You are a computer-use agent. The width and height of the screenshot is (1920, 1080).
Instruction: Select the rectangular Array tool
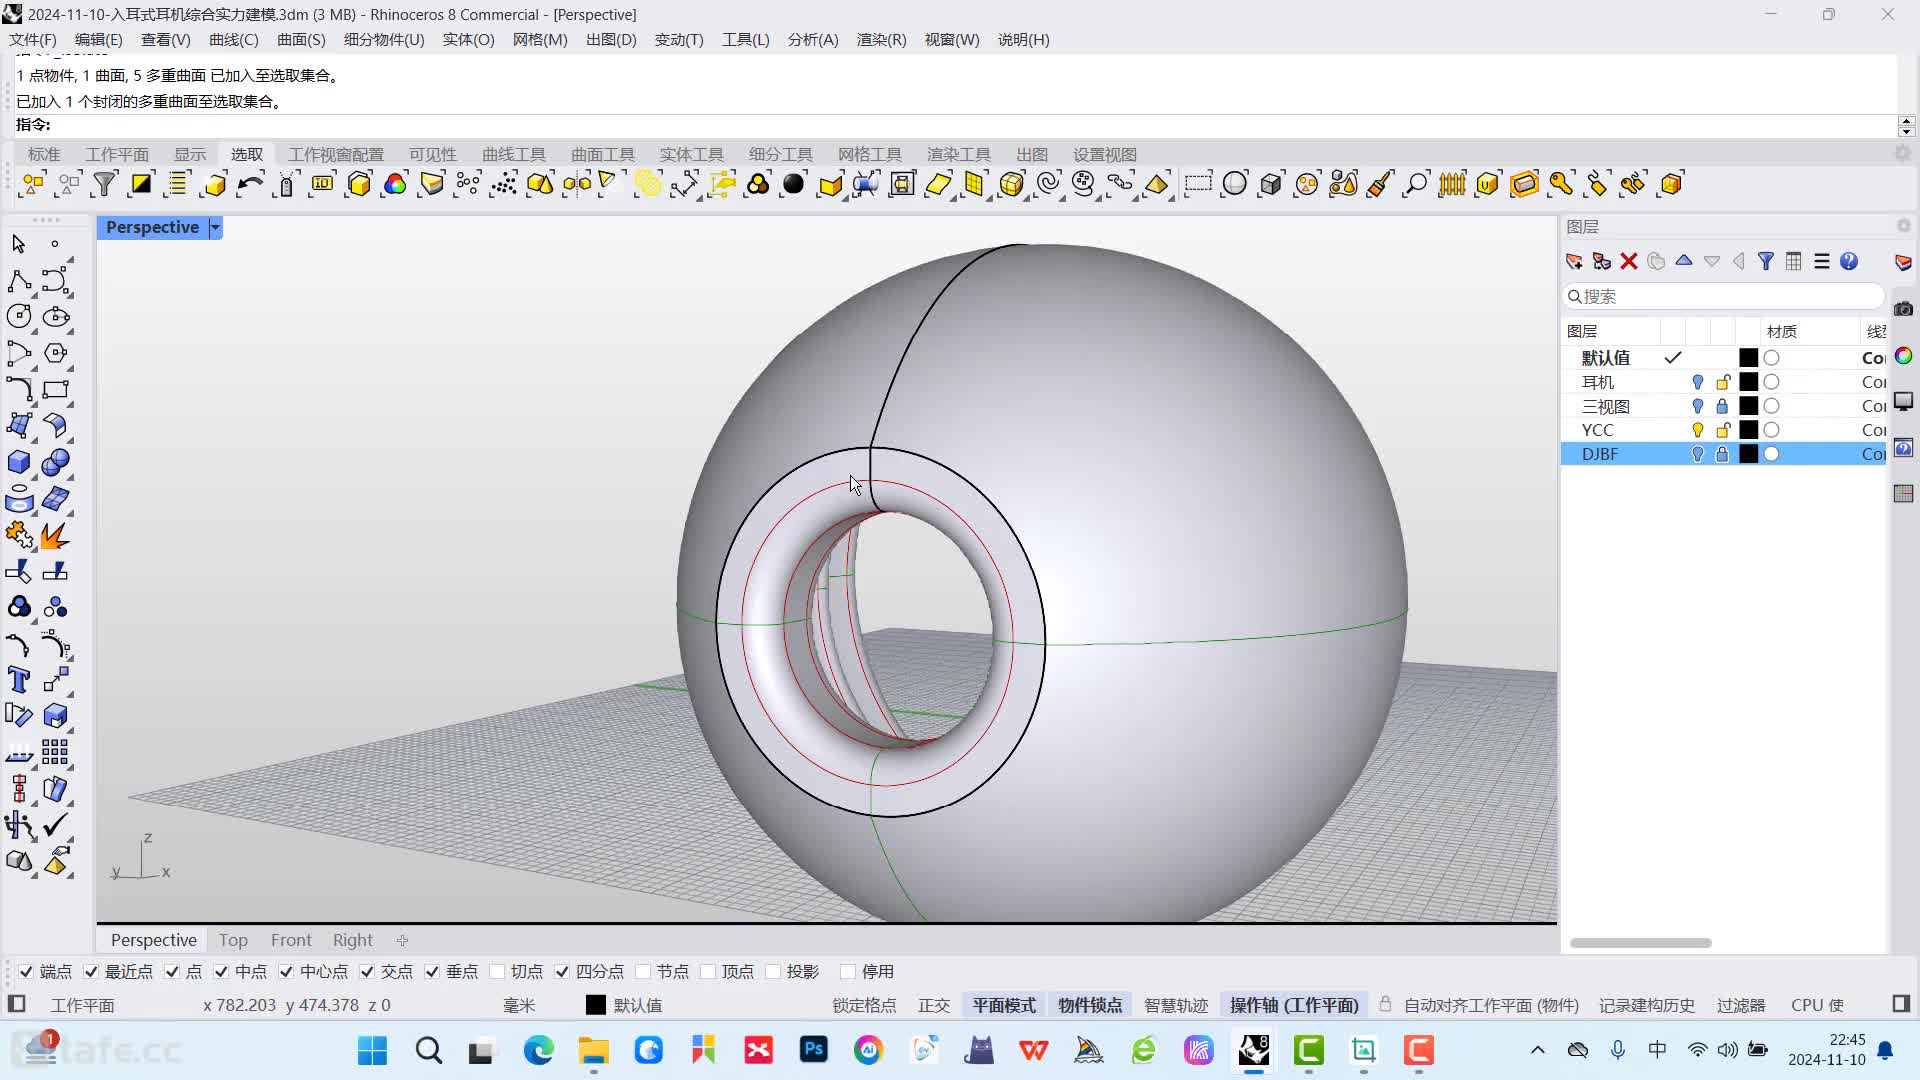(56, 752)
